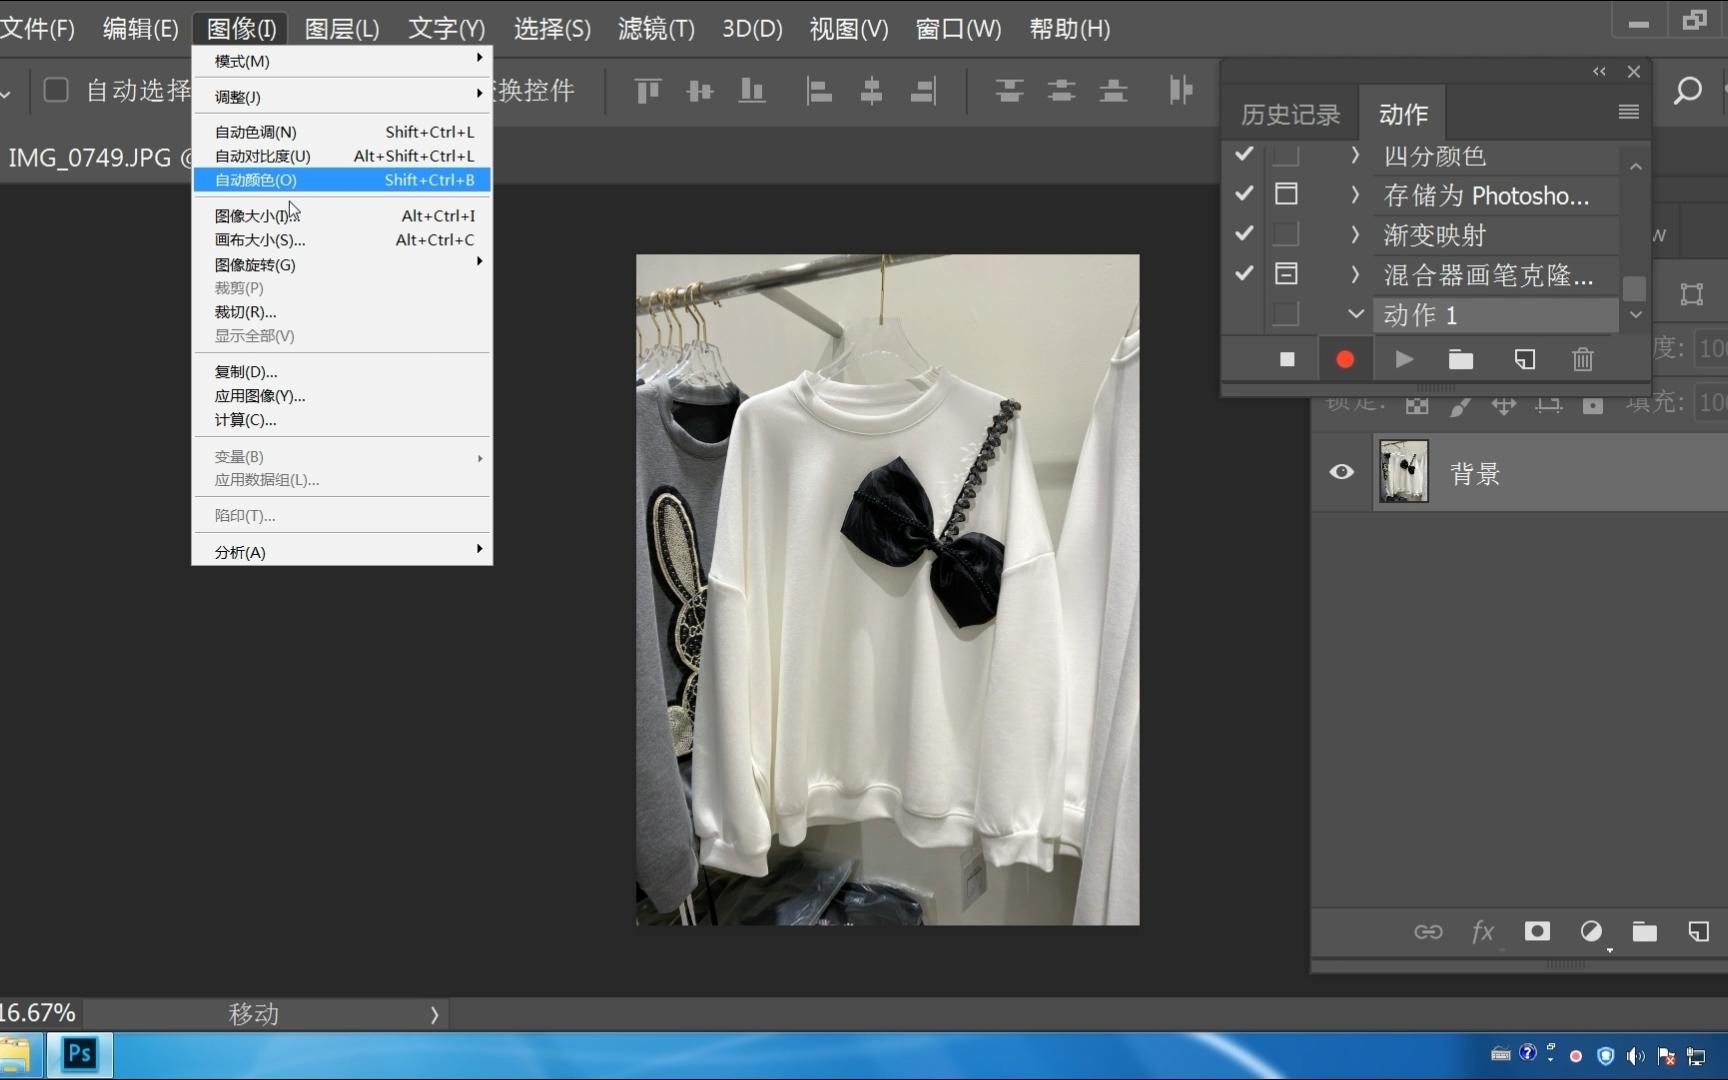Enable the Auto-Select checkbox
This screenshot has width=1728, height=1080.
(x=56, y=91)
